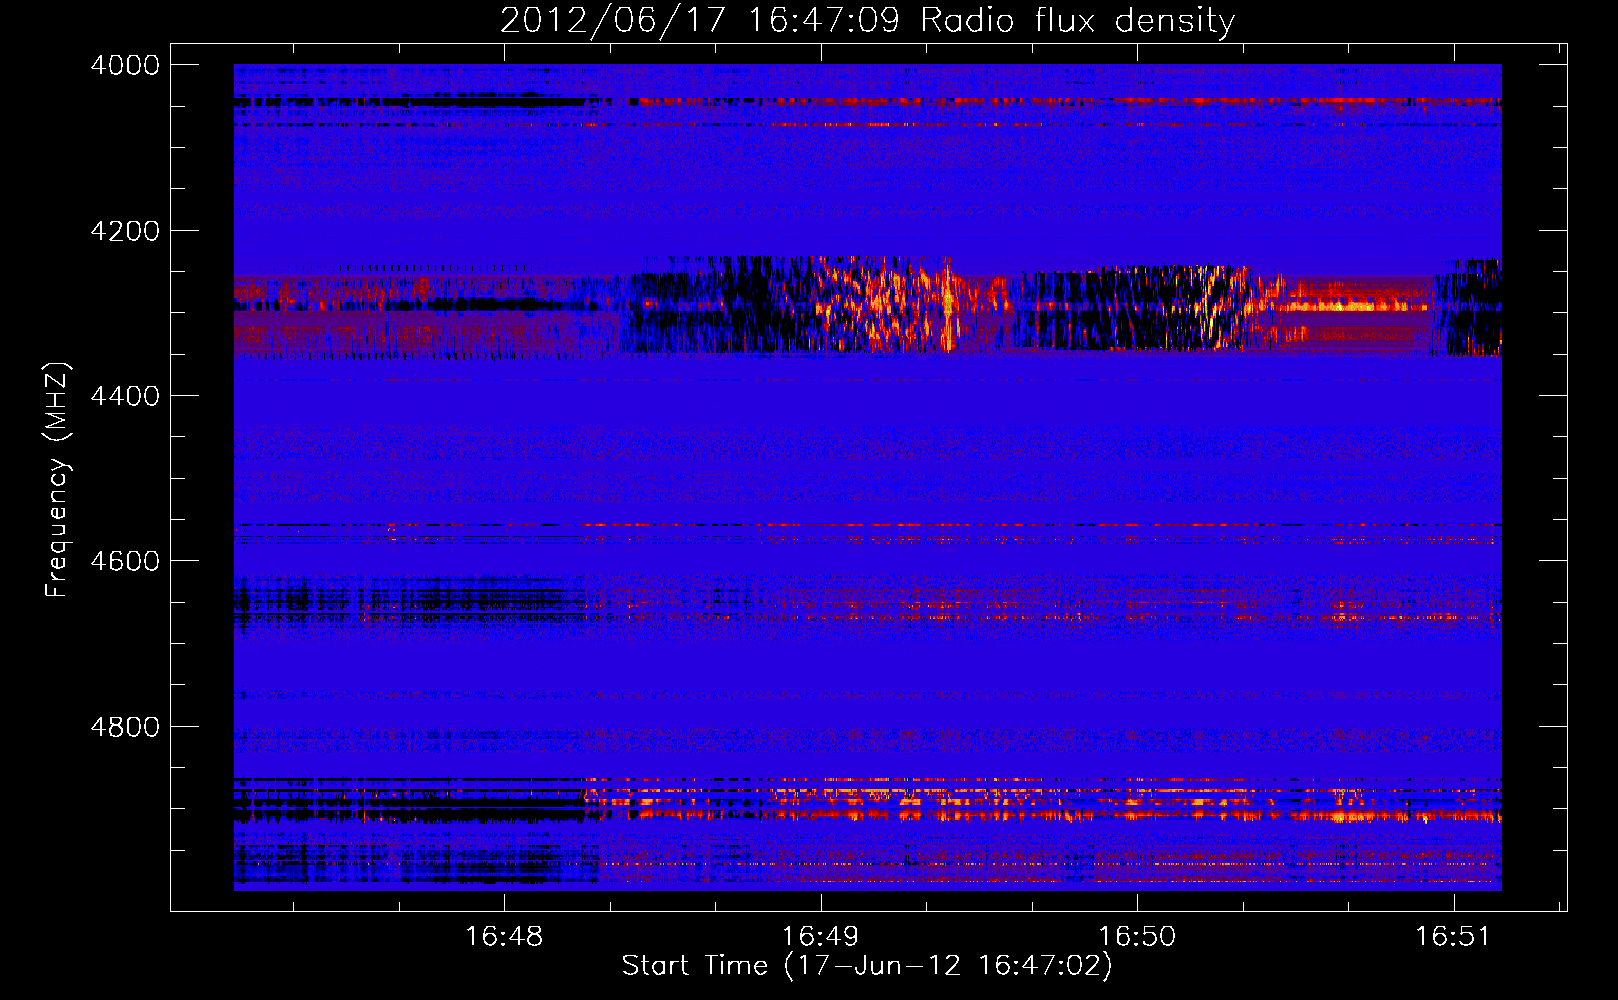Click the 16:49 time tick label

point(820,937)
